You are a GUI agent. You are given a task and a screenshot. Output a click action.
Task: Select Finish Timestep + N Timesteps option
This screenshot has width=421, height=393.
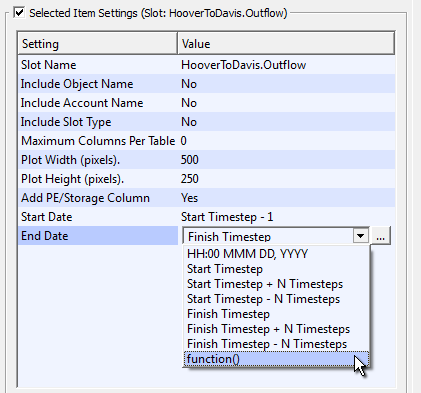(276, 329)
